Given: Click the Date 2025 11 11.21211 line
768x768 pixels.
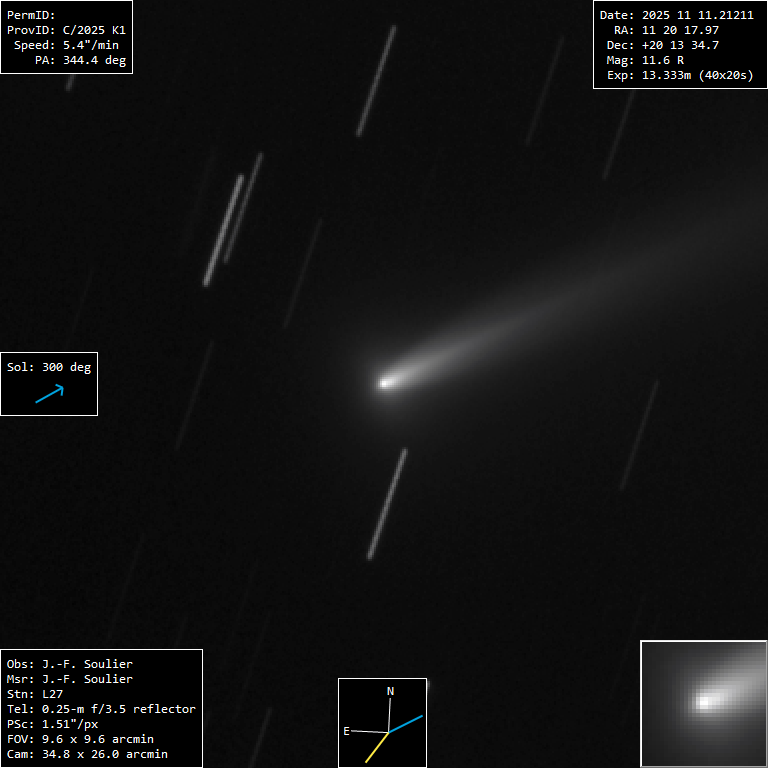Looking at the screenshot, I should tap(676, 15).
